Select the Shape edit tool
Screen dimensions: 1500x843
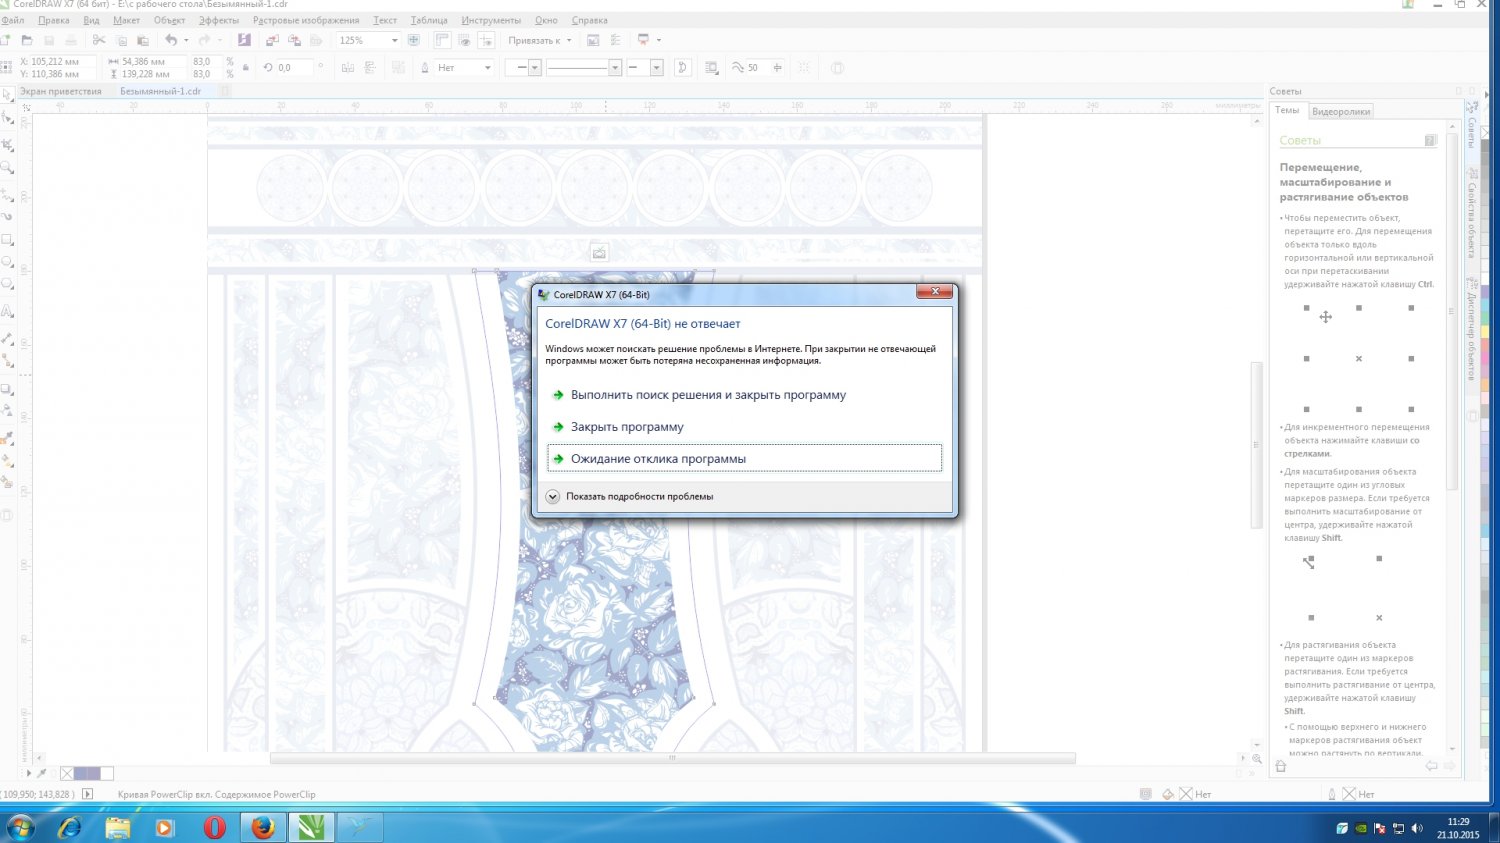(8, 119)
